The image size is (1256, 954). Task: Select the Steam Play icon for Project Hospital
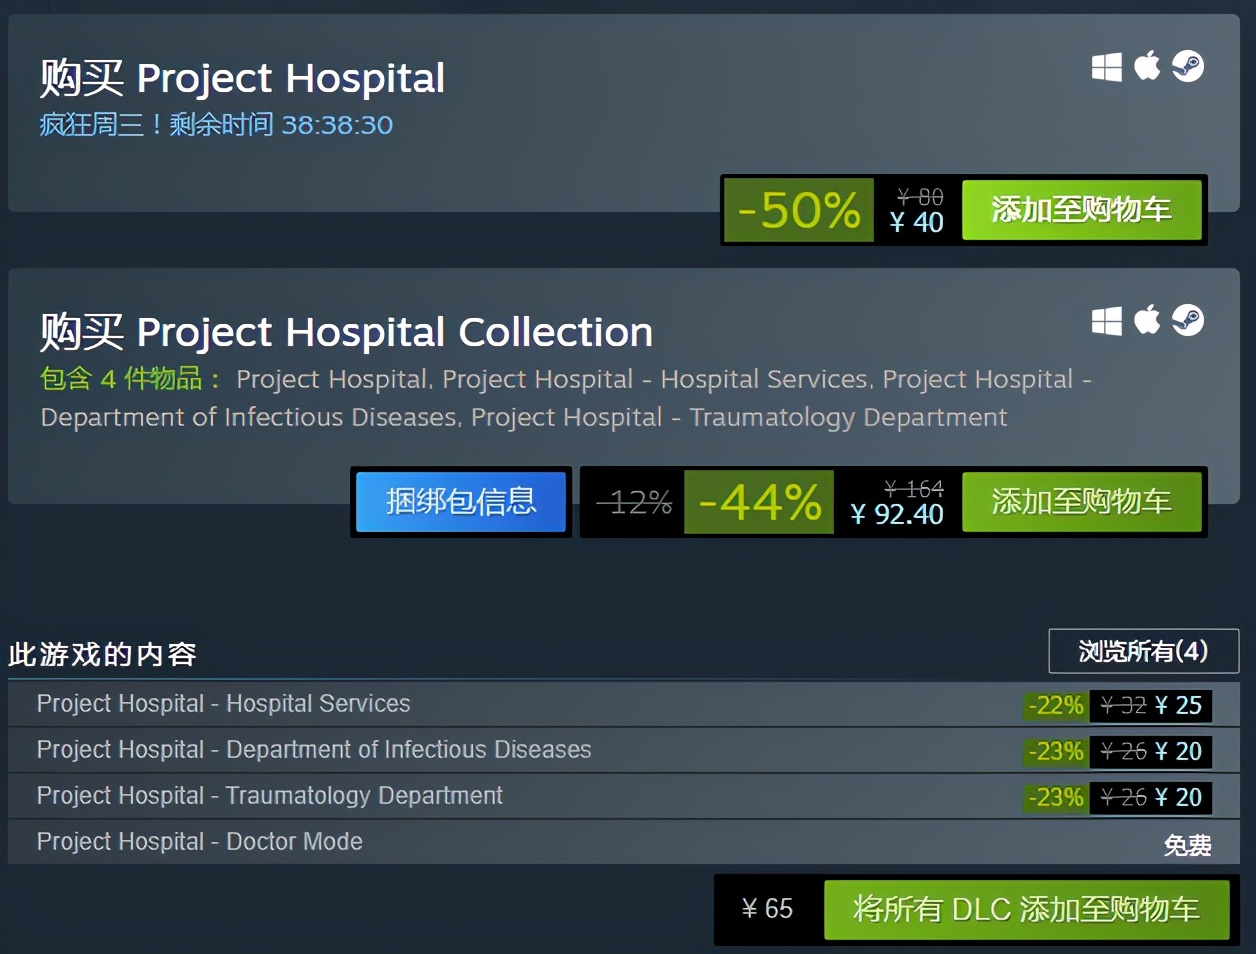coord(1189,65)
